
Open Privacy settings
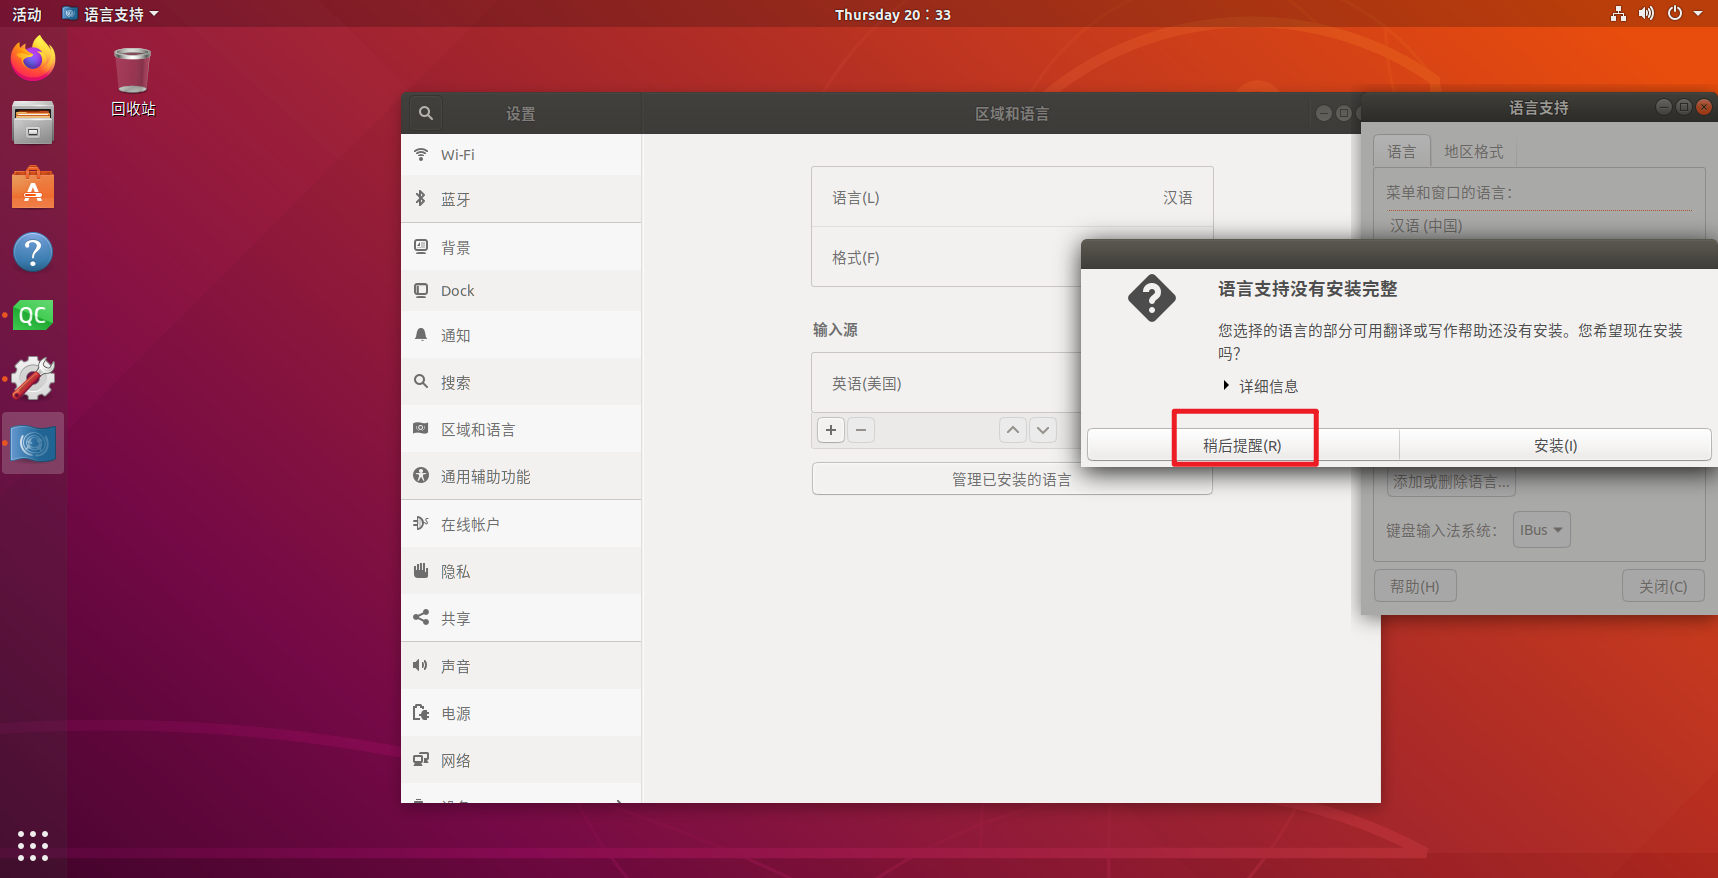pos(521,571)
